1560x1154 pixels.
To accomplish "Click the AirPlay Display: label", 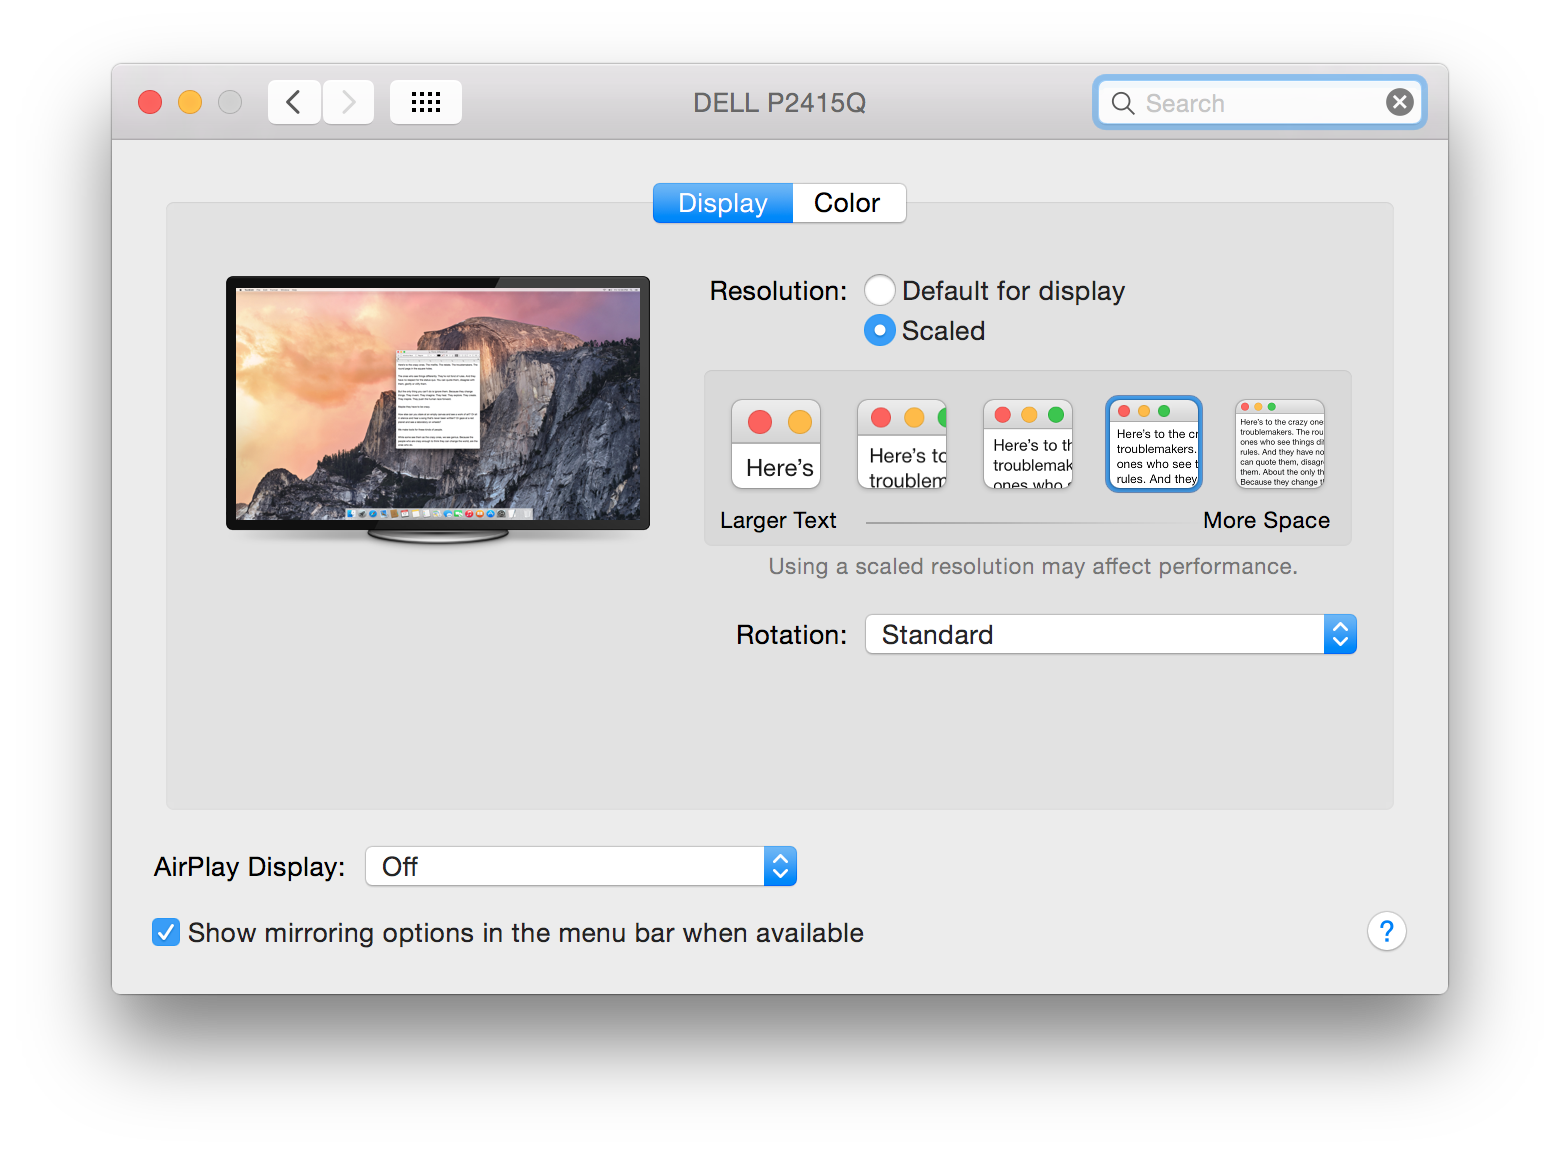I will pyautogui.click(x=249, y=867).
